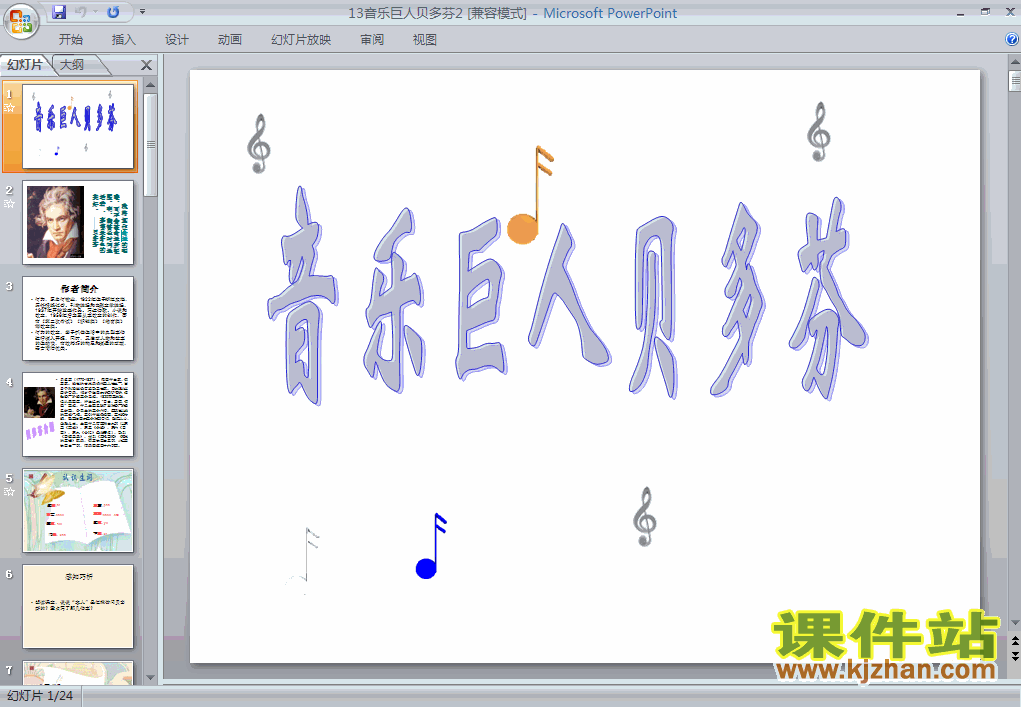Screen dimensions: 1021x707
Task: Select the treble clef above the 音 character
Action: point(259,144)
